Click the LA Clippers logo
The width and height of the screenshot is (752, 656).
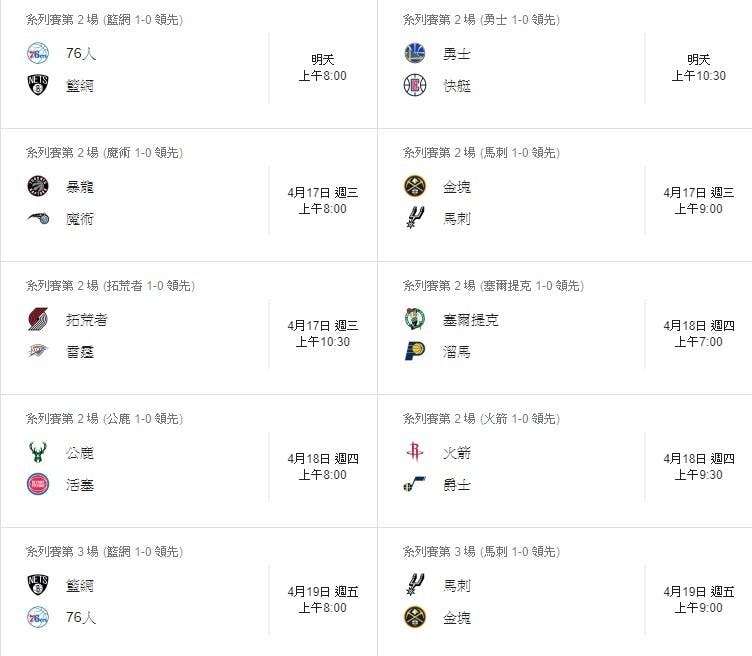414,86
